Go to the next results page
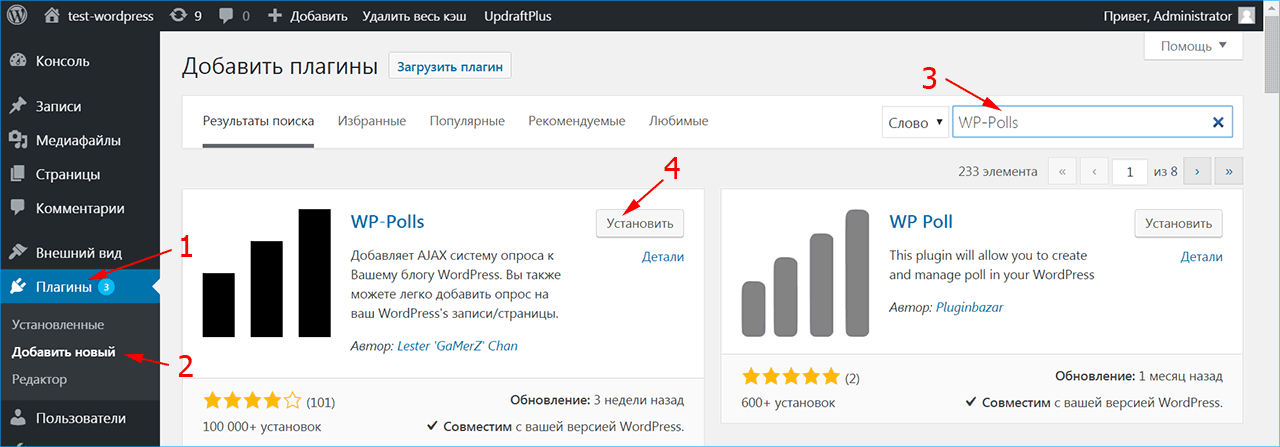 click(1197, 172)
